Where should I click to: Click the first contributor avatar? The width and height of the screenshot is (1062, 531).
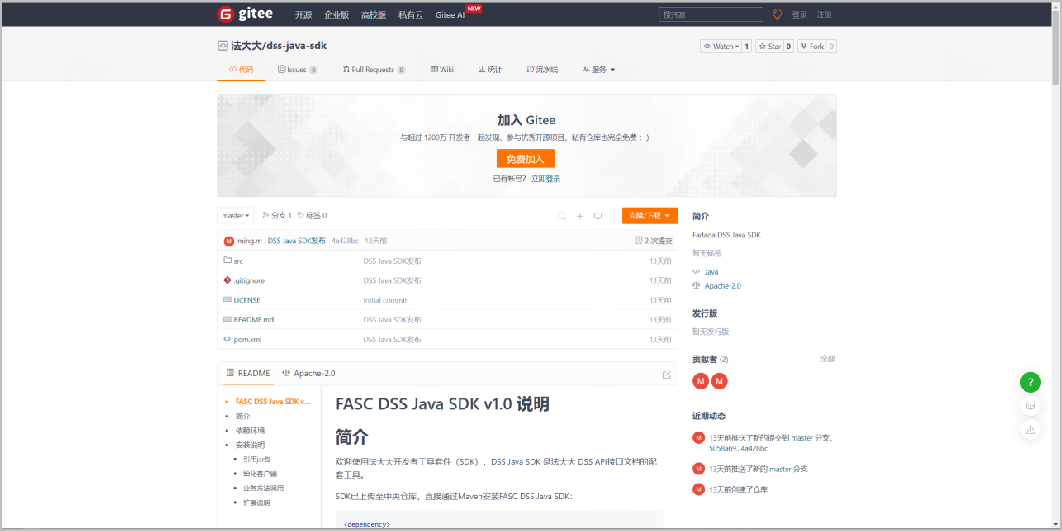click(x=700, y=381)
